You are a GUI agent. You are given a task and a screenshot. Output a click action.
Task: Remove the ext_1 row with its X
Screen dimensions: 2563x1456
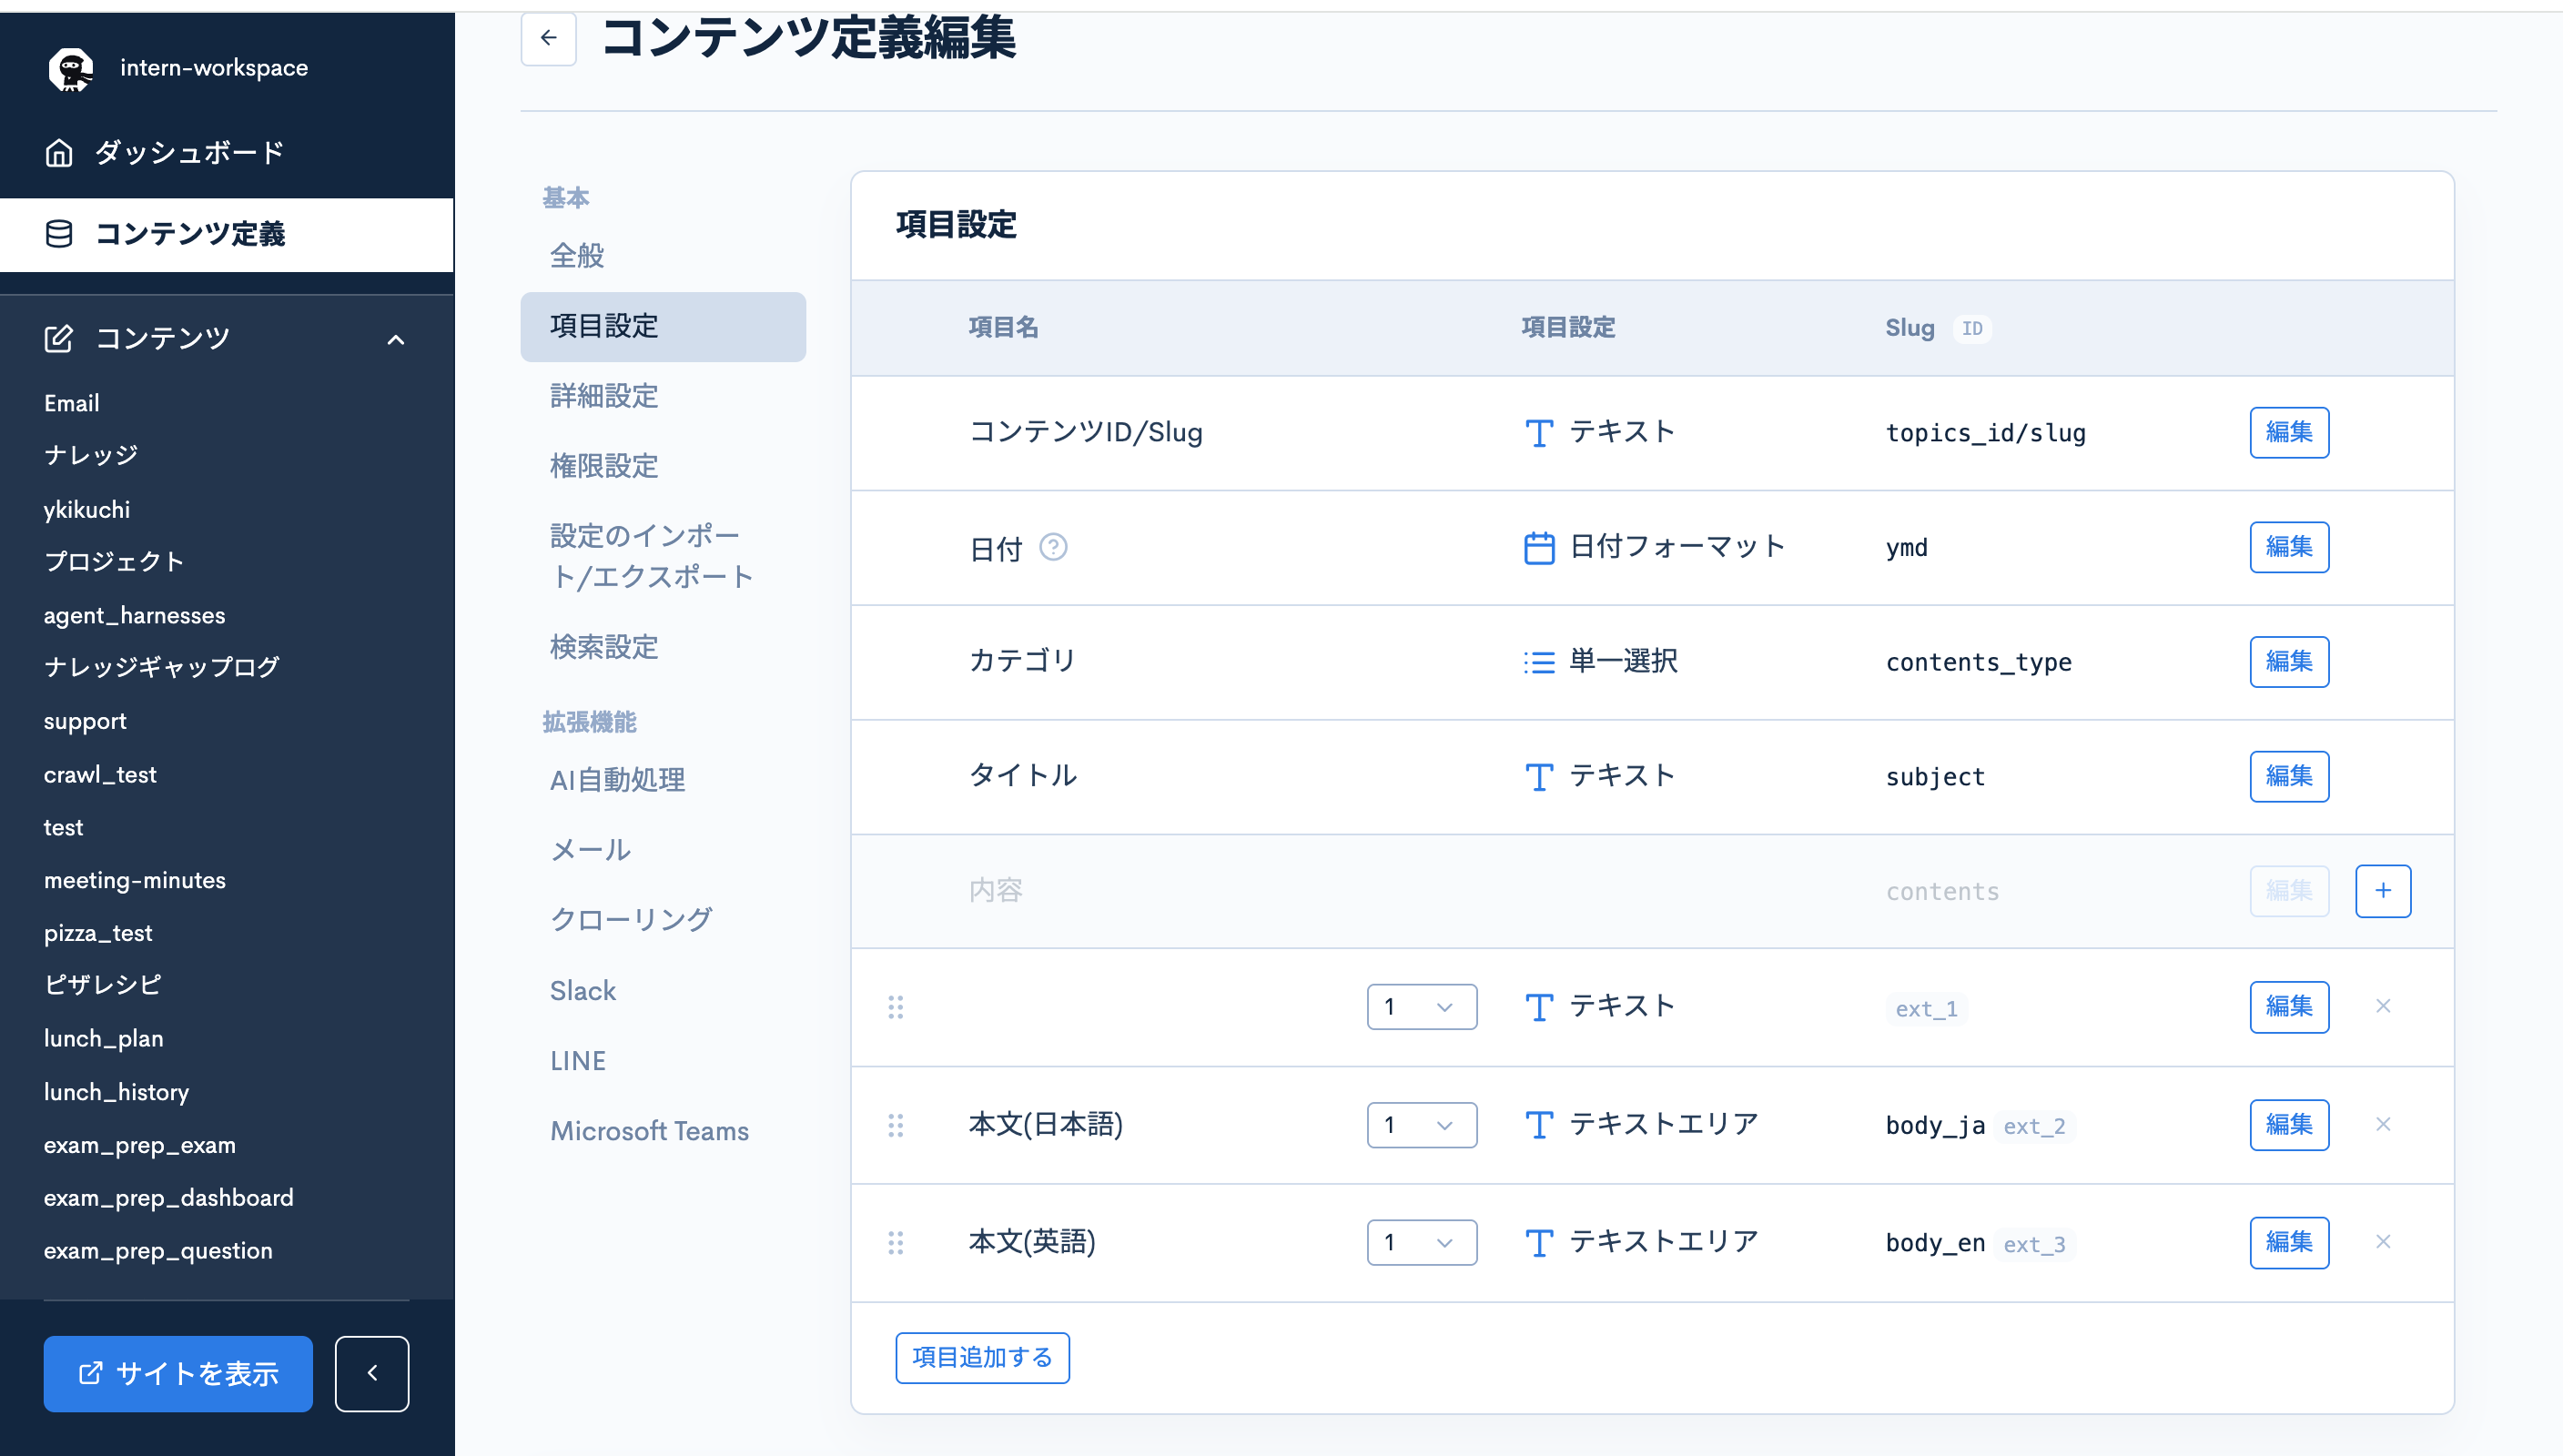pos(2383,1006)
